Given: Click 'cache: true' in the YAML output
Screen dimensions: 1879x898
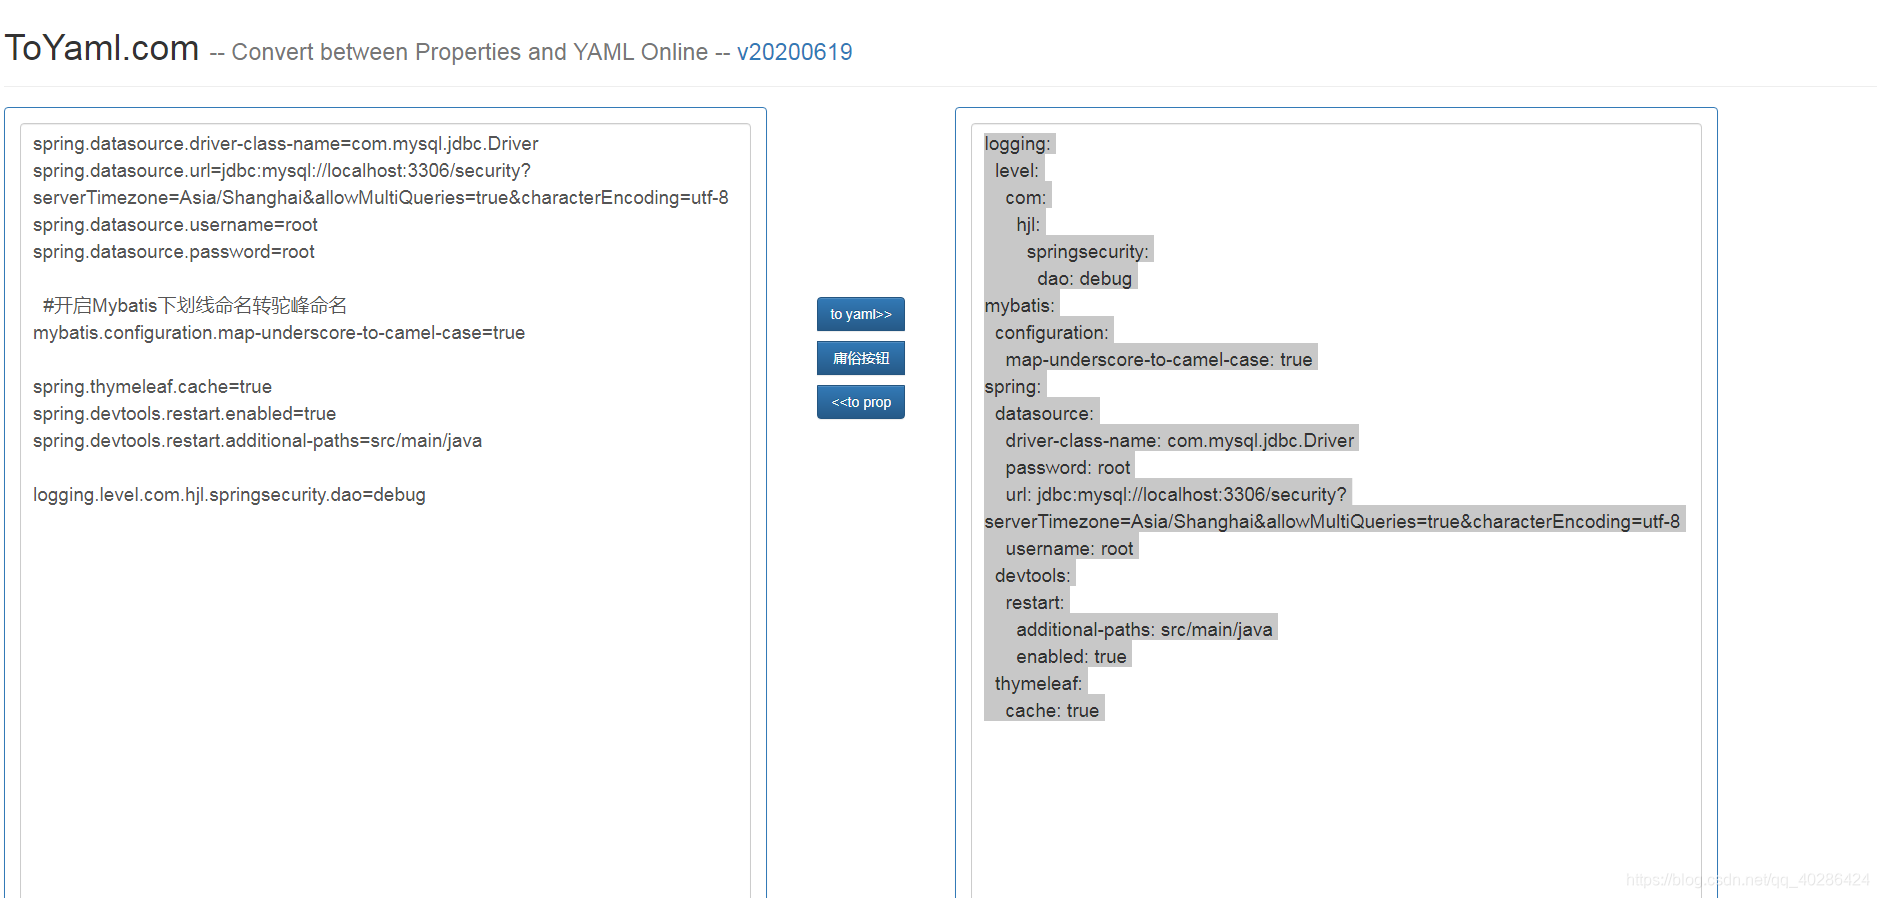Looking at the screenshot, I should coord(1052,711).
